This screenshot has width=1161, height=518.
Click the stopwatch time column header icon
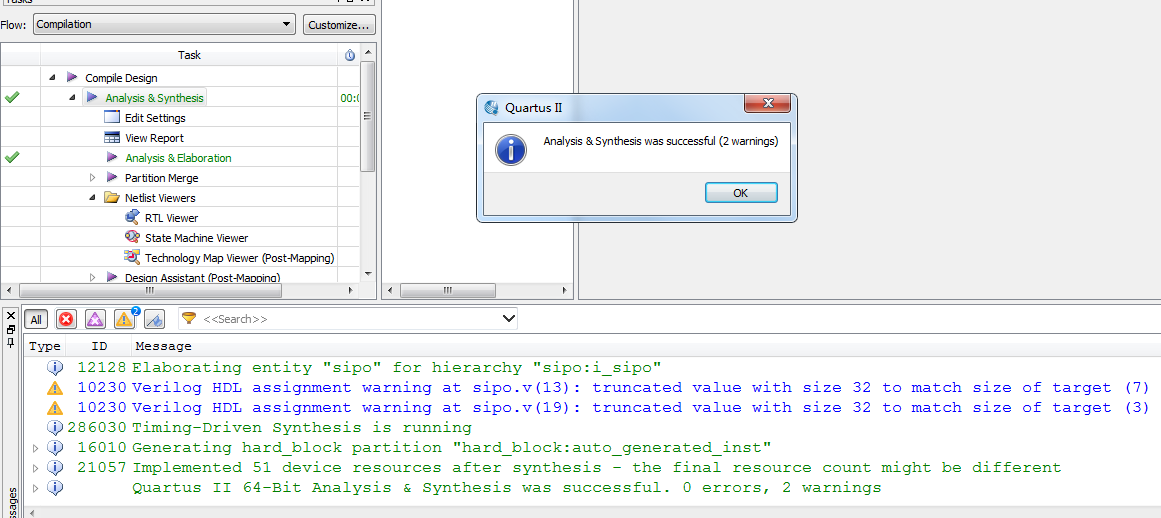click(349, 55)
